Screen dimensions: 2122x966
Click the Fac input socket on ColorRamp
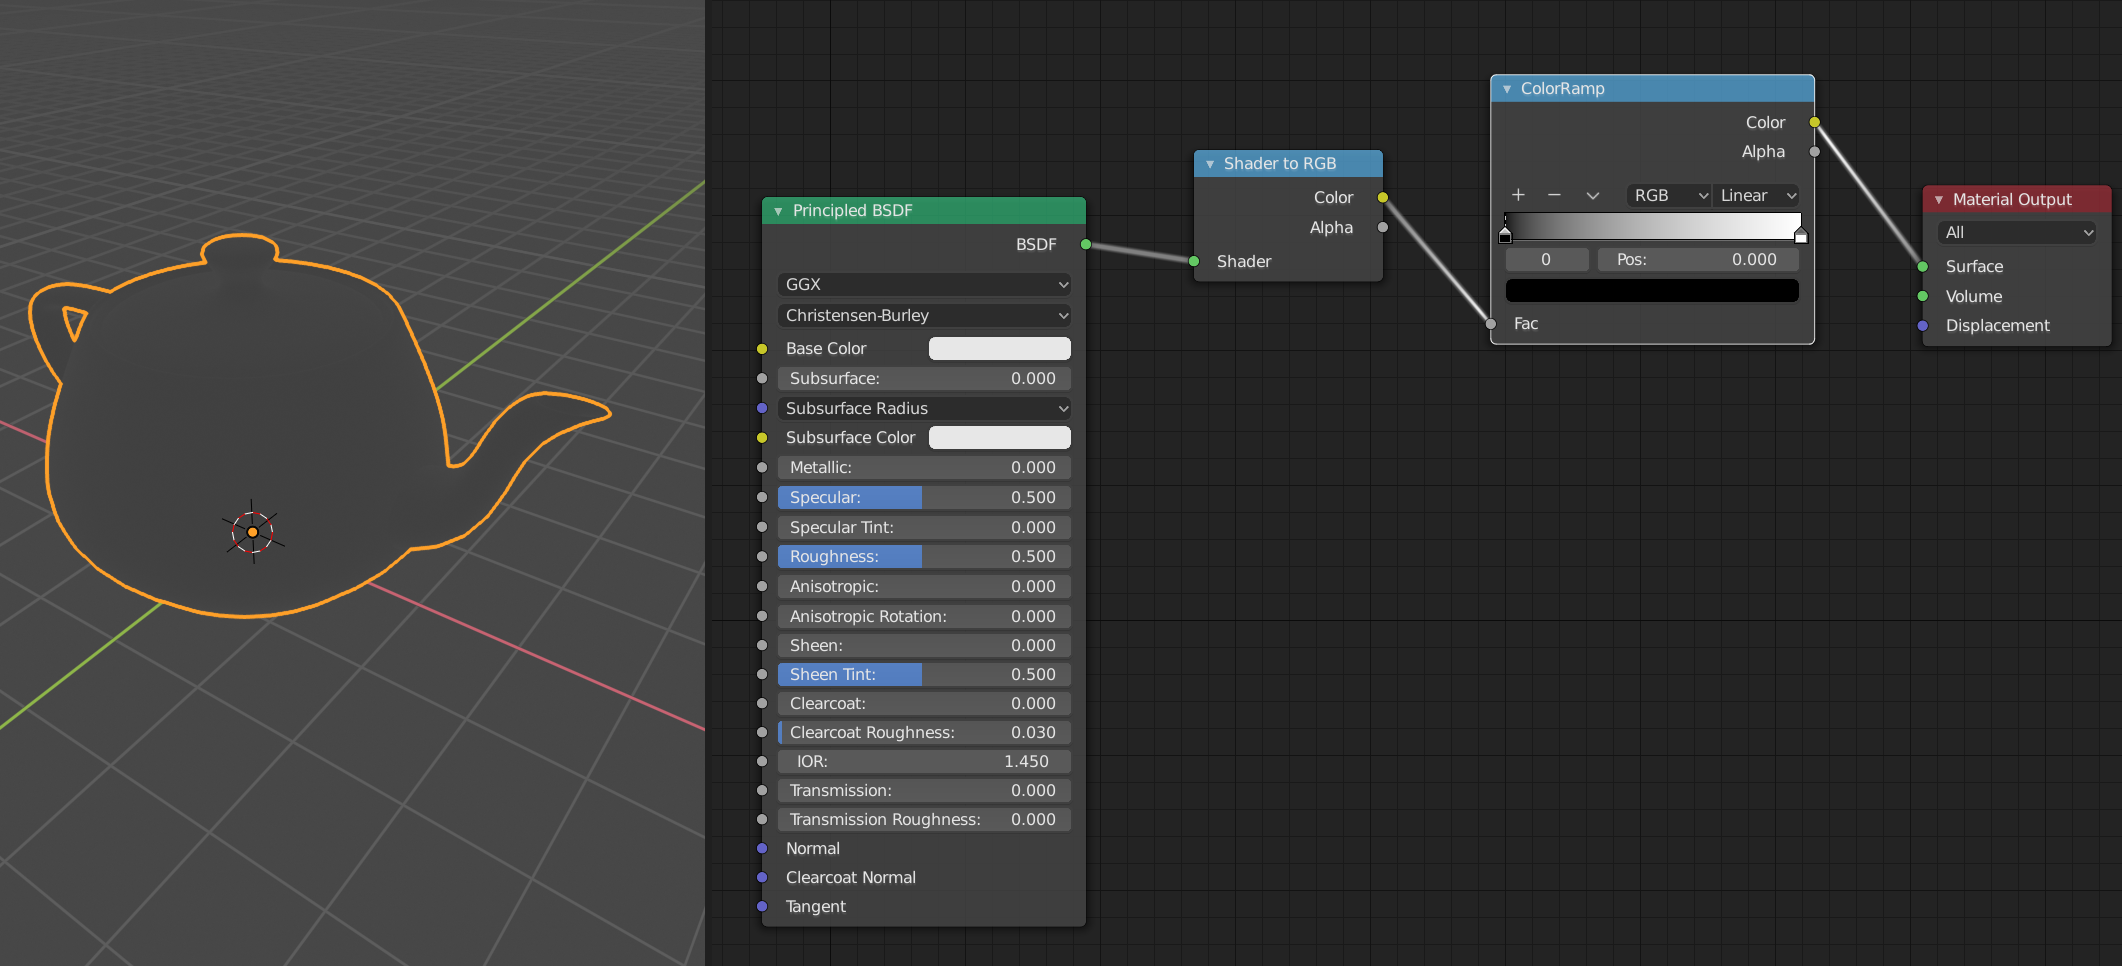pyautogui.click(x=1490, y=323)
